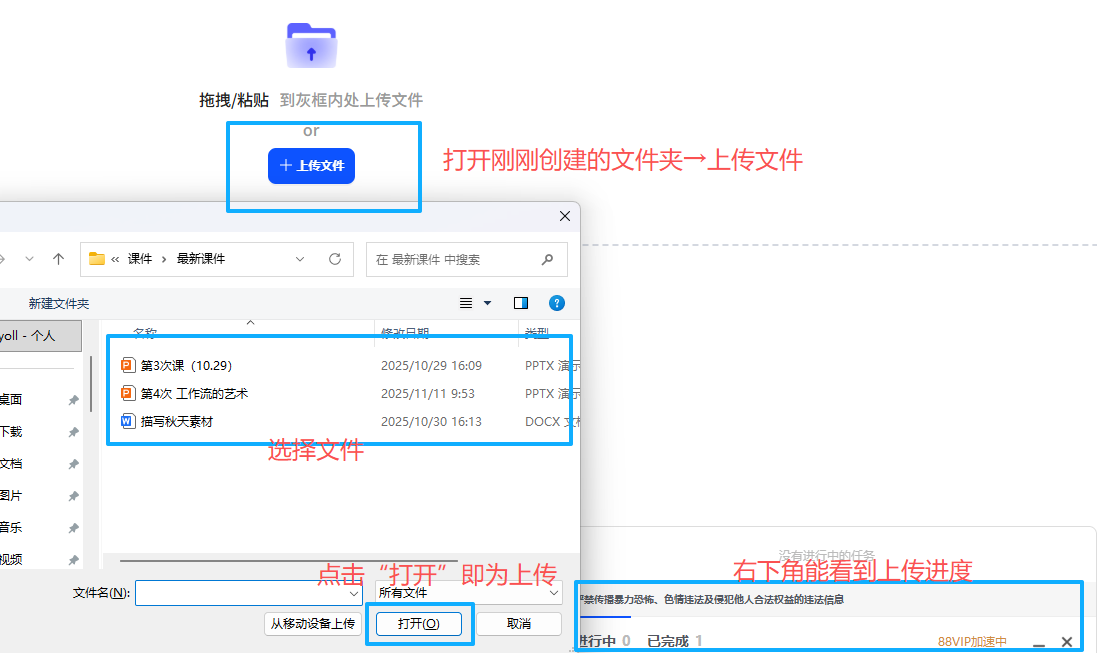Toggle the preview pane icon
1097x653 pixels.
click(521, 303)
